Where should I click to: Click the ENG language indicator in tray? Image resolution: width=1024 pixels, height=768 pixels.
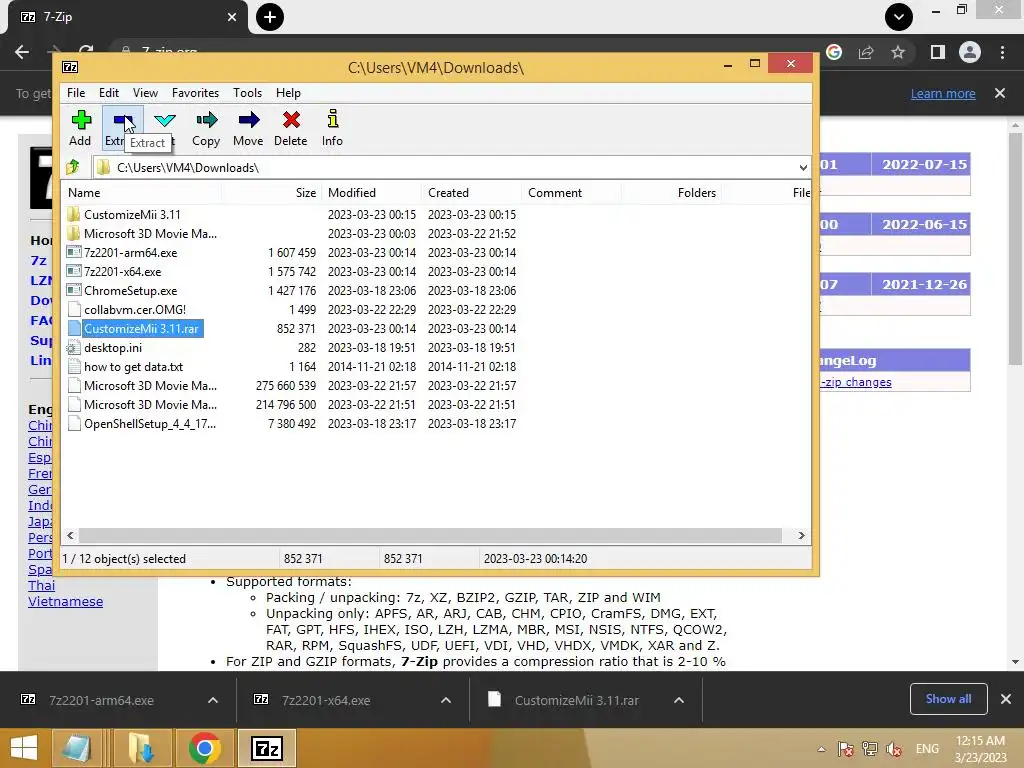927,748
